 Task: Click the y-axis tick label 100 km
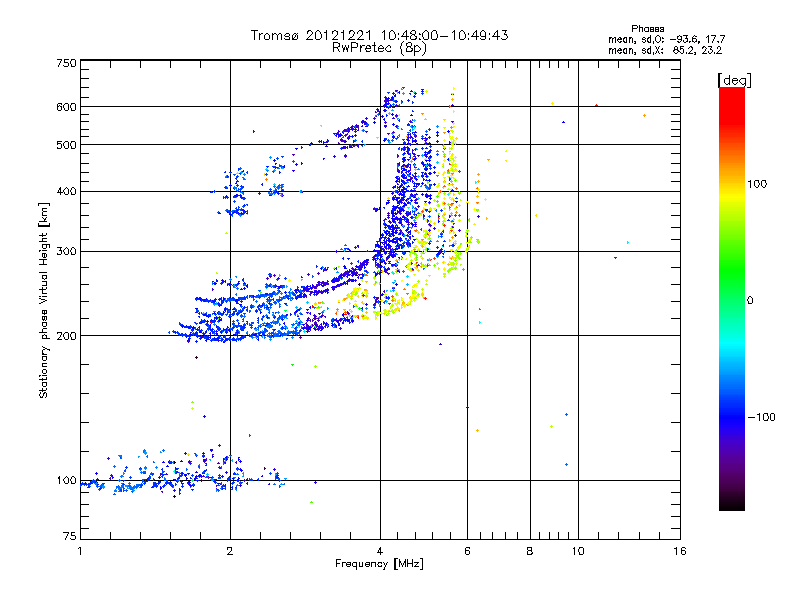coord(66,481)
